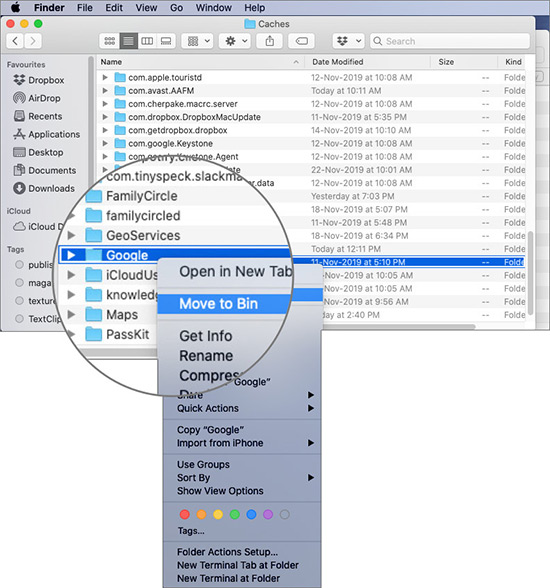
Task: Go back using the back arrow button
Action: (15, 41)
